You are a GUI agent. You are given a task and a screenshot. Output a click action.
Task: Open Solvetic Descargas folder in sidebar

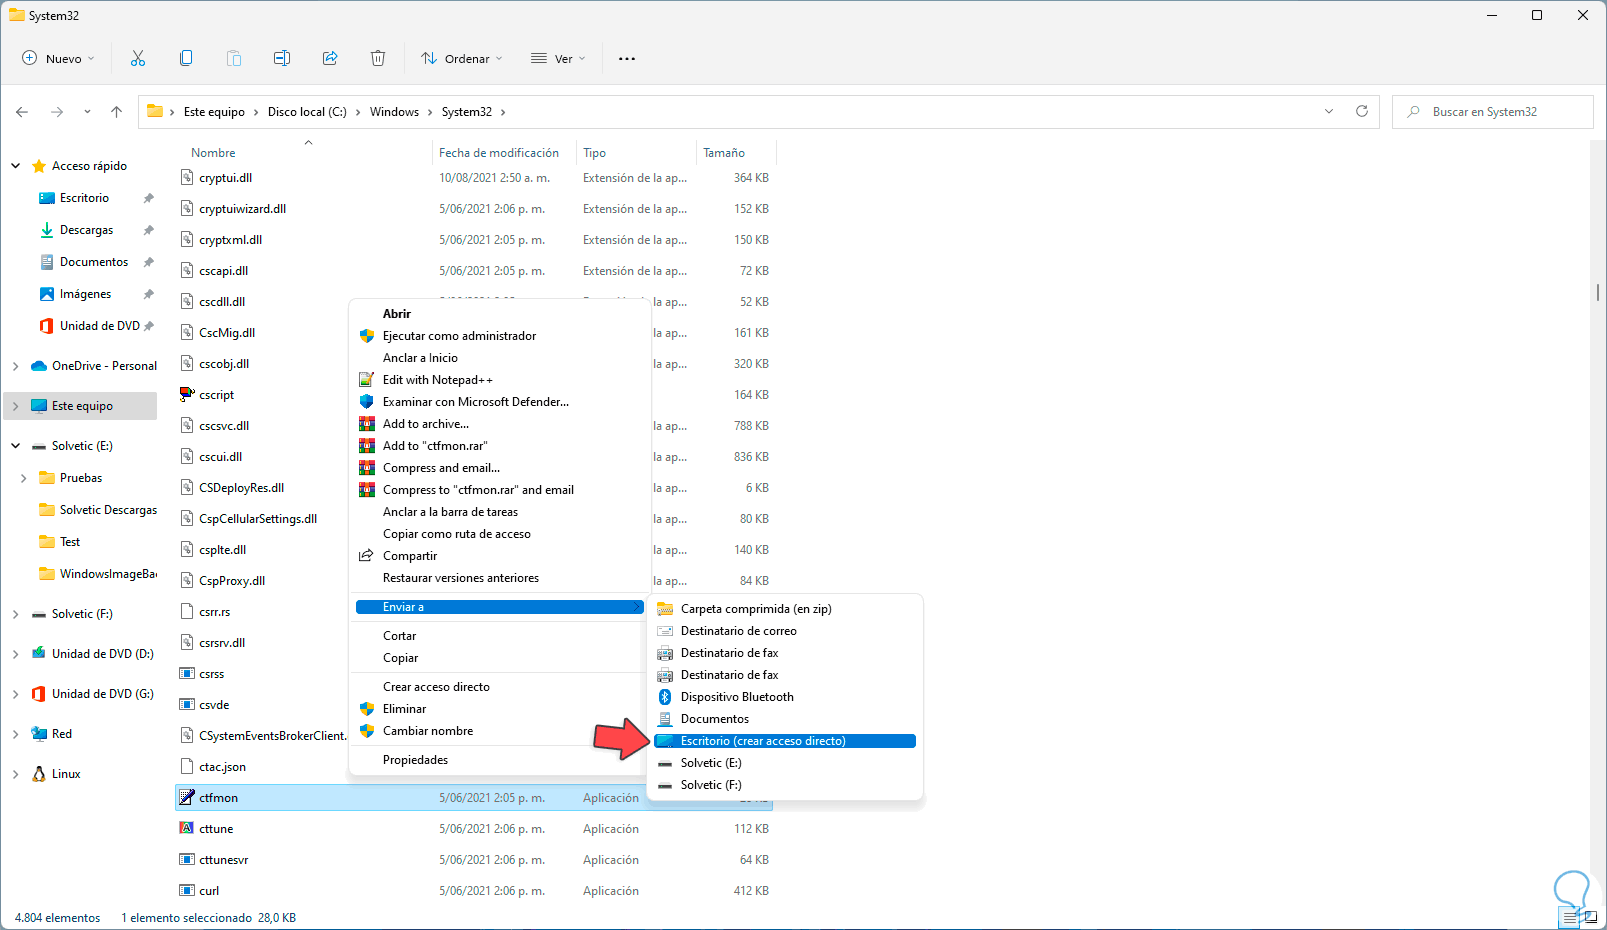click(x=108, y=510)
